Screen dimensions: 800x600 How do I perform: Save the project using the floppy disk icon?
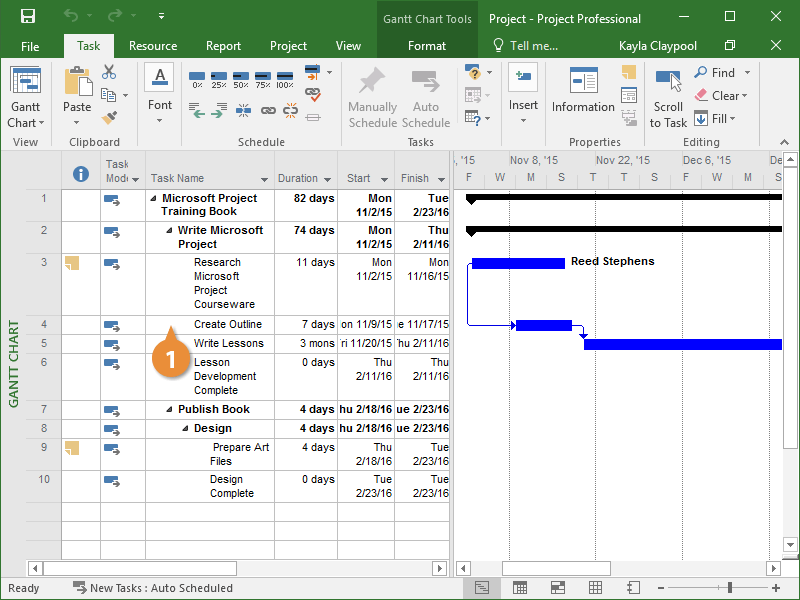pyautogui.click(x=28, y=17)
